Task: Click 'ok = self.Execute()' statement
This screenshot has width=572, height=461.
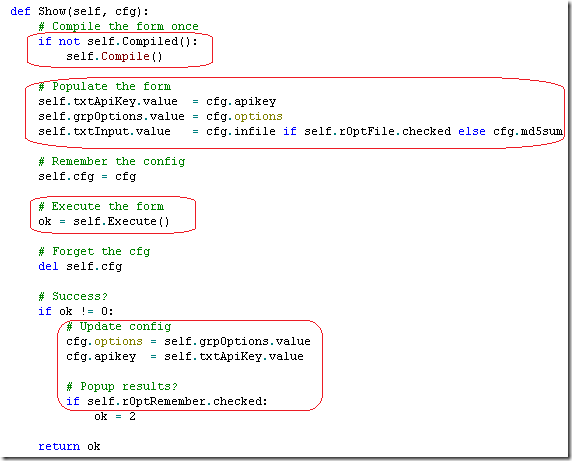Action: [x=104, y=221]
